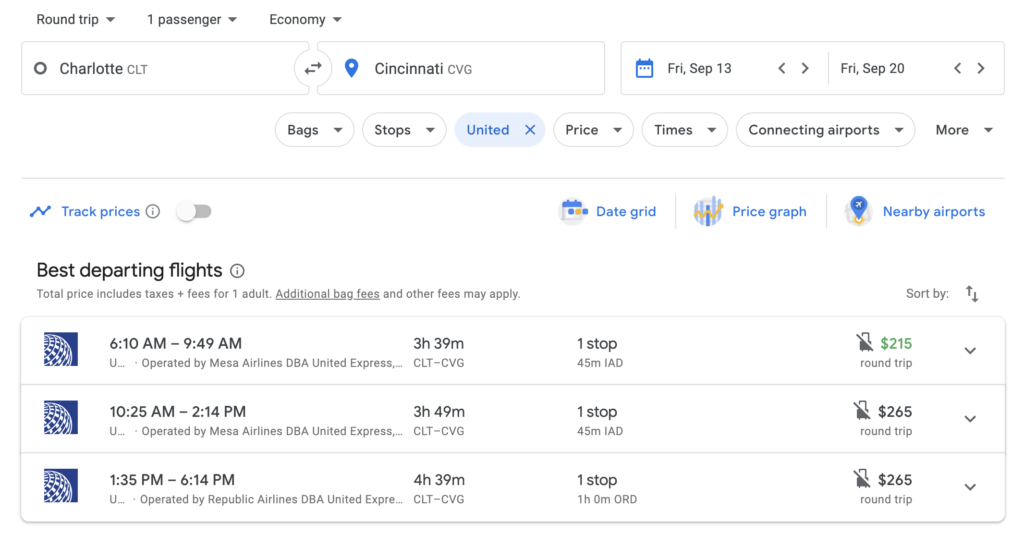The image size is (1024, 535).
Task: Show Nearby airports options
Action: tap(934, 212)
